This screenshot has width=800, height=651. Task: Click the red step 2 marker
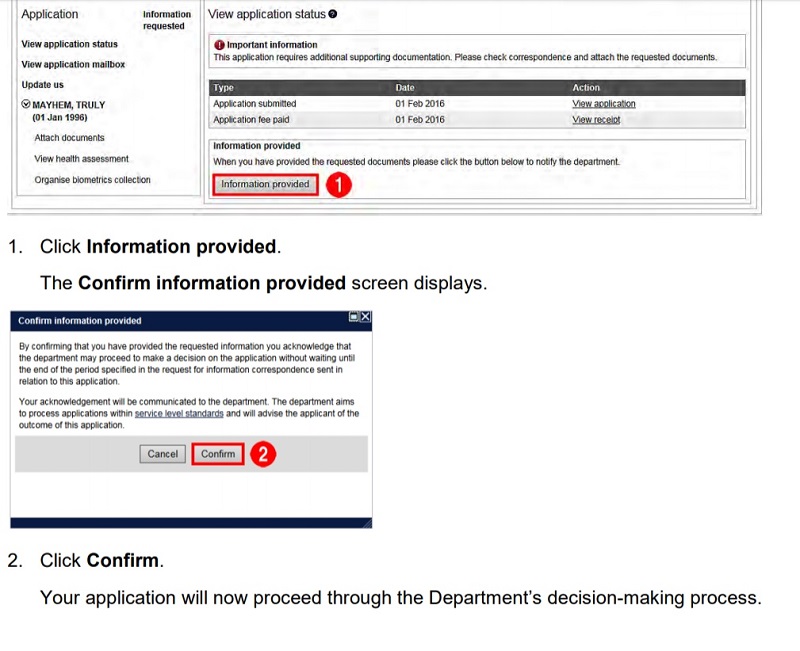262,454
